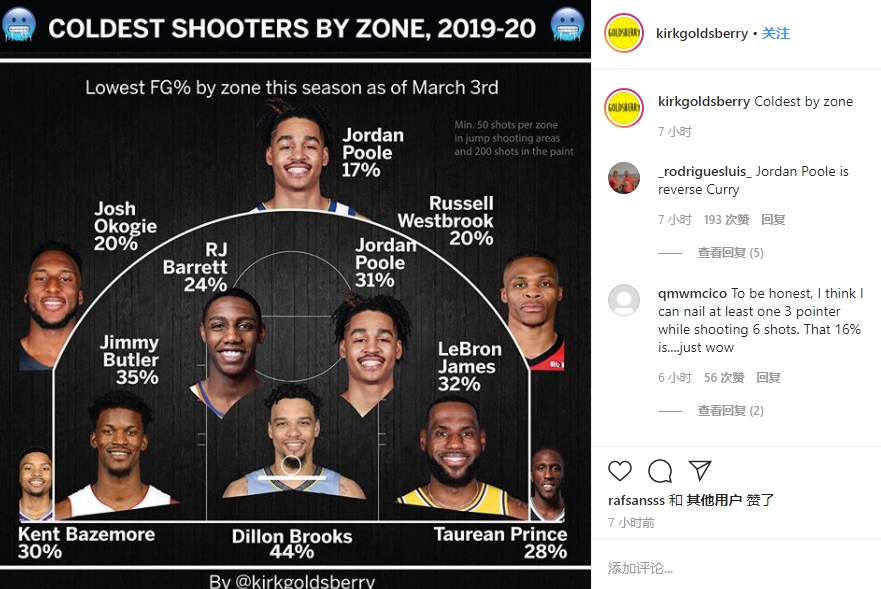Open _rodriguesluis_ commenter avatar
The image size is (881, 589).
624,178
